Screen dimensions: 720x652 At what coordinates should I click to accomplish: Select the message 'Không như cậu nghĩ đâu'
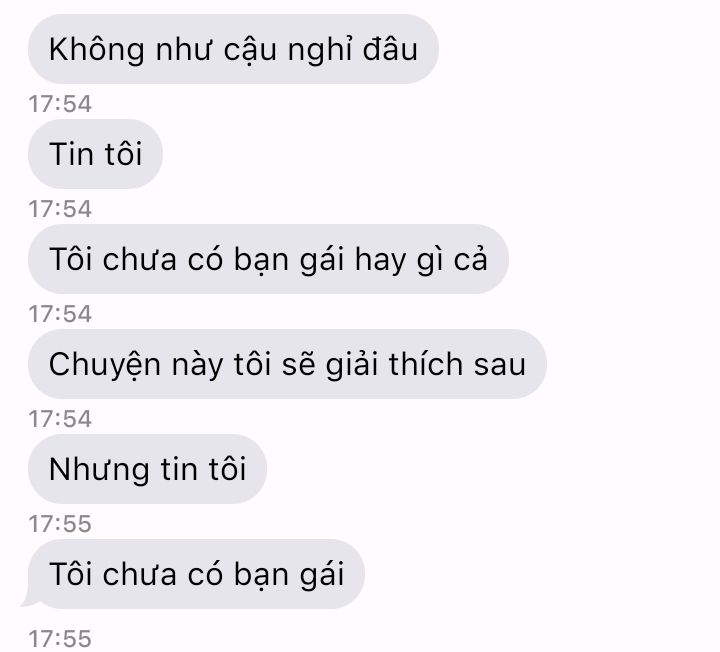pos(233,49)
